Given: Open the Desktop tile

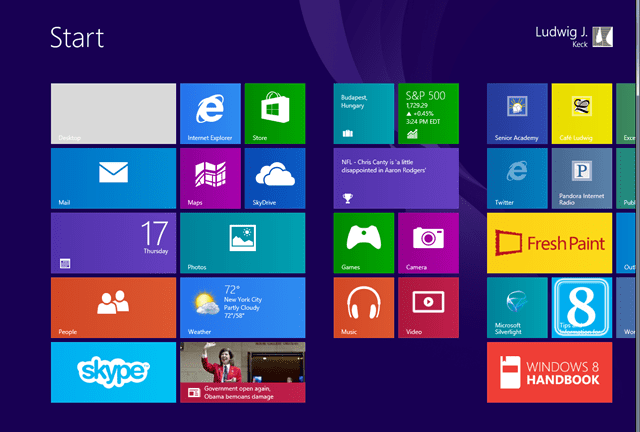Looking at the screenshot, I should (113, 113).
